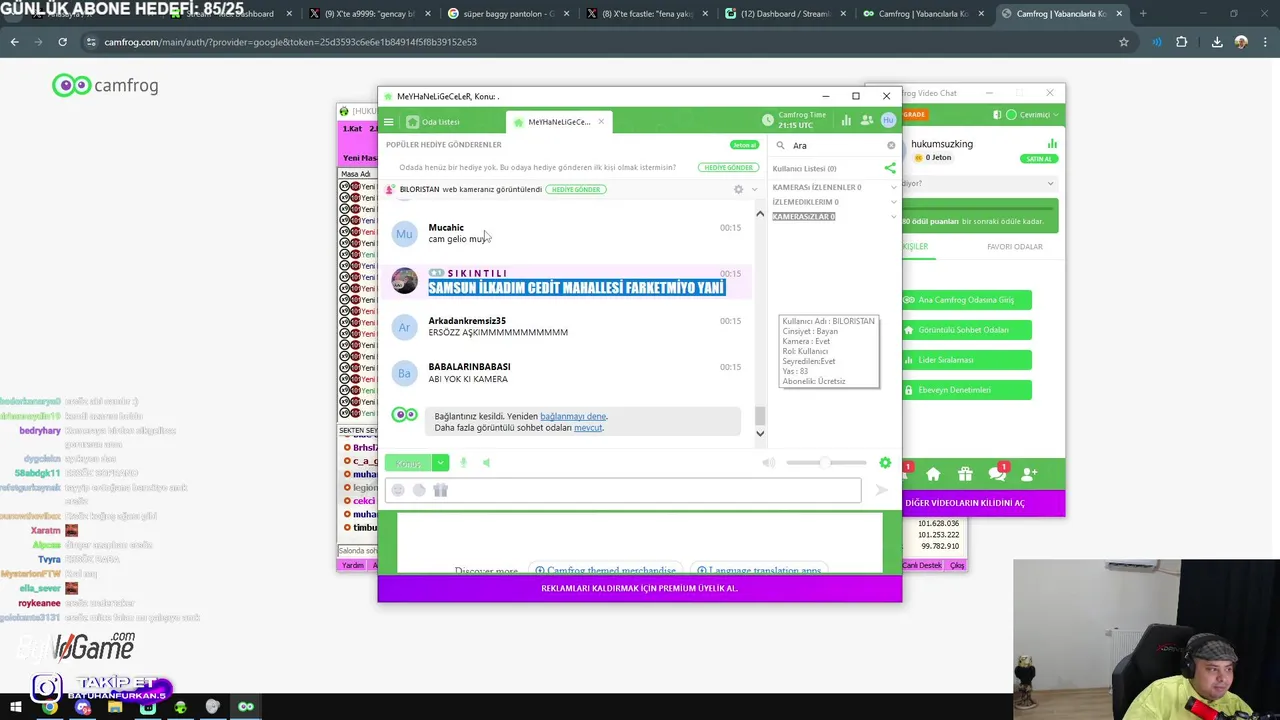Viewport: 1280px width, 720px height.
Task: Open the Windows Start menu
Action: 16,707
